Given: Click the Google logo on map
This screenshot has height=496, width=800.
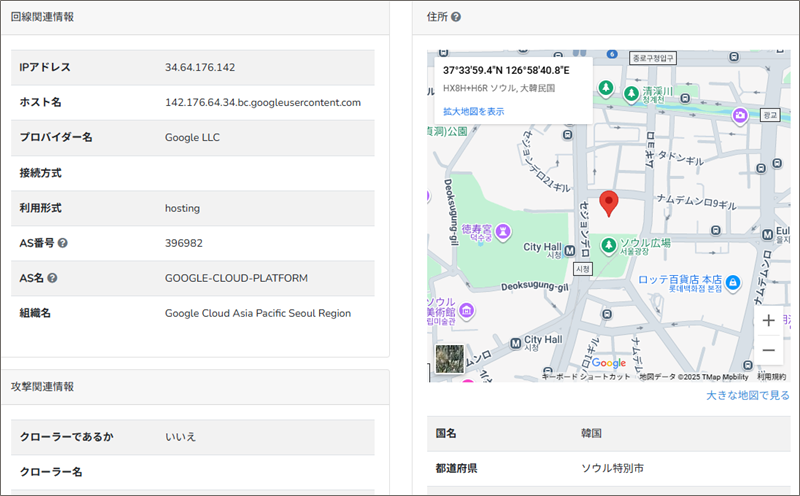Looking at the screenshot, I should point(608,363).
